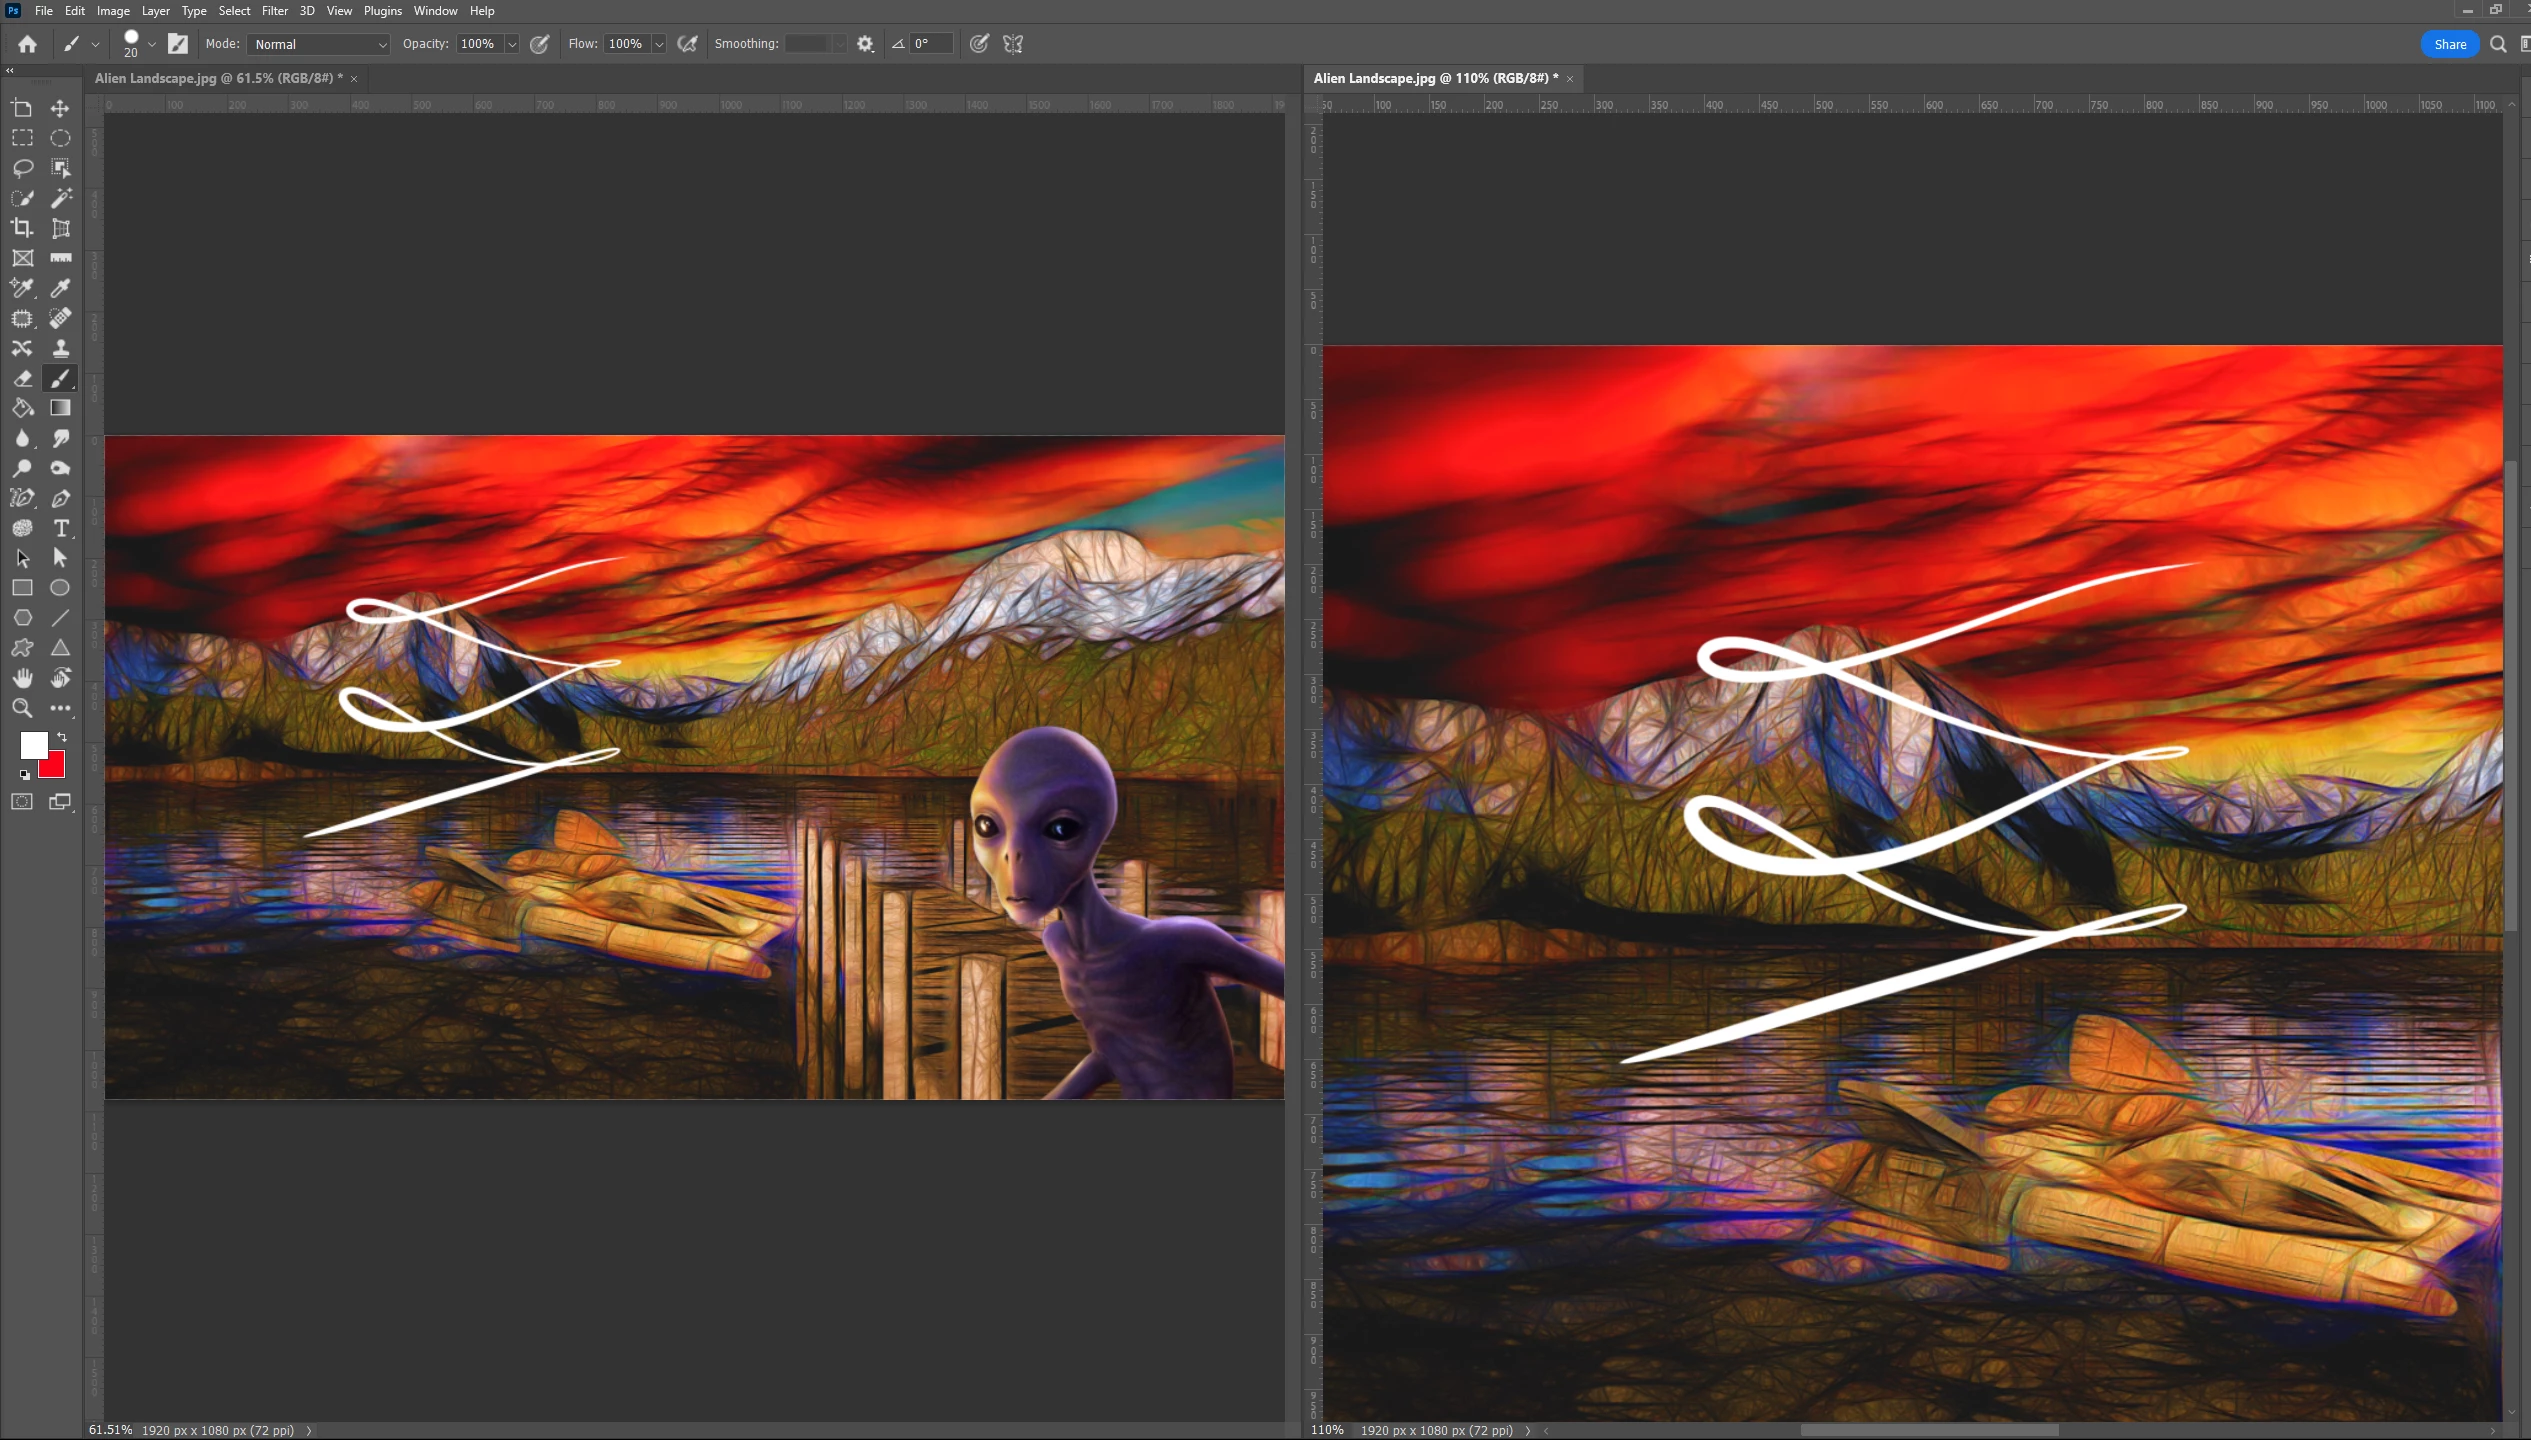Click the Share button
This screenshot has height=1440, width=2531.
2449,44
